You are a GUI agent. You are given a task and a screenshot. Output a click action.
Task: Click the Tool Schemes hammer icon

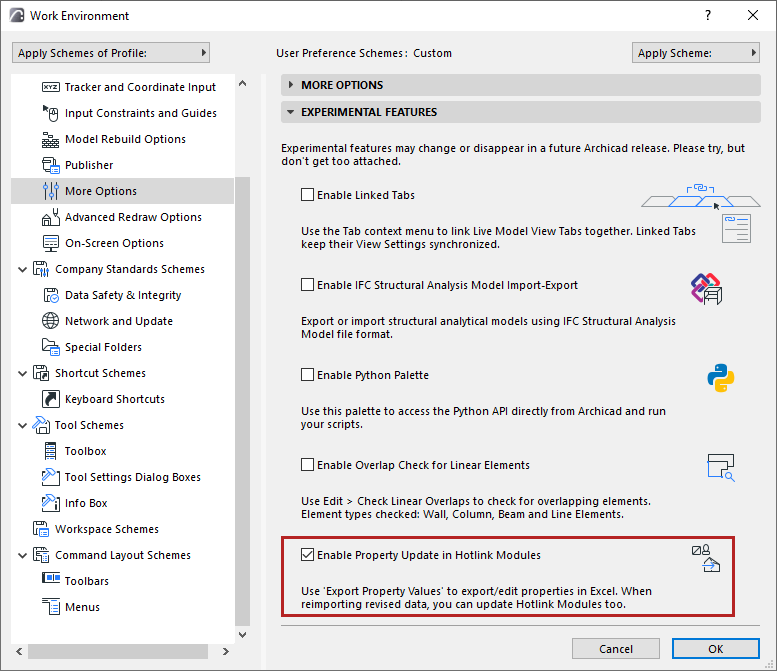coord(41,425)
